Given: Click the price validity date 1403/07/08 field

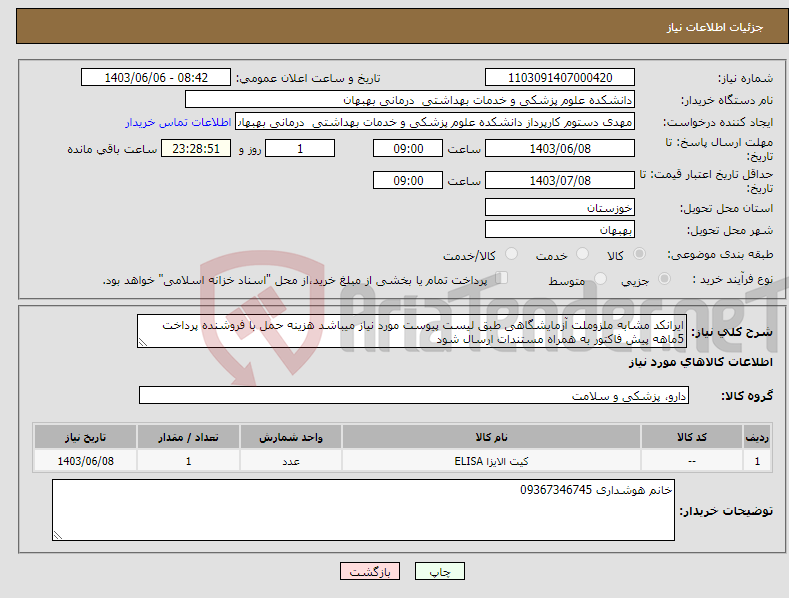Looking at the screenshot, I should tap(560, 180).
